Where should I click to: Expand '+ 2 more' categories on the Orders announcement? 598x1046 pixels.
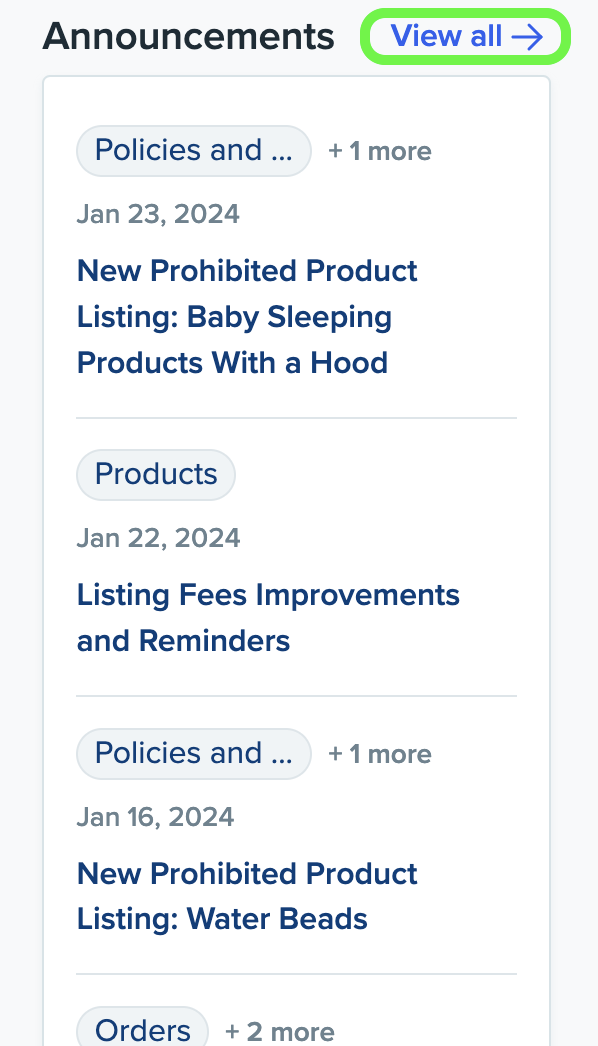pyautogui.click(x=279, y=1030)
